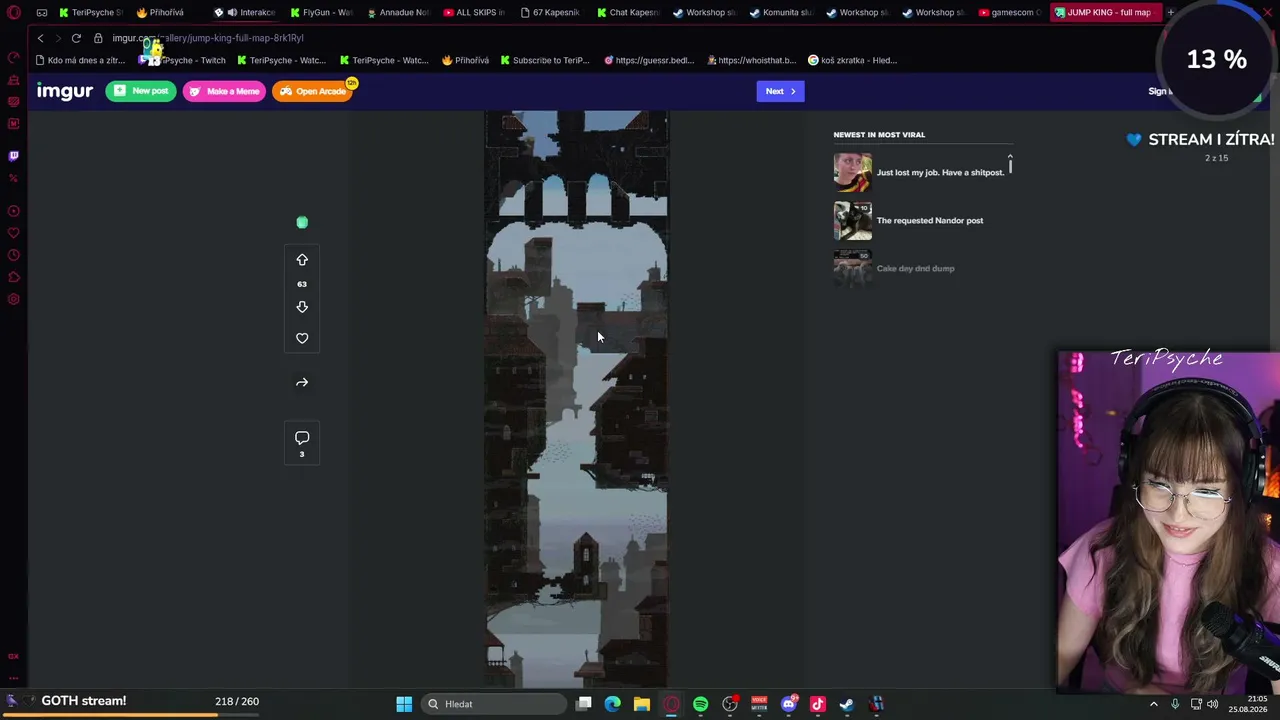Switch to the 67 Kapesník tab
The width and height of the screenshot is (1280, 720).
coord(550,13)
